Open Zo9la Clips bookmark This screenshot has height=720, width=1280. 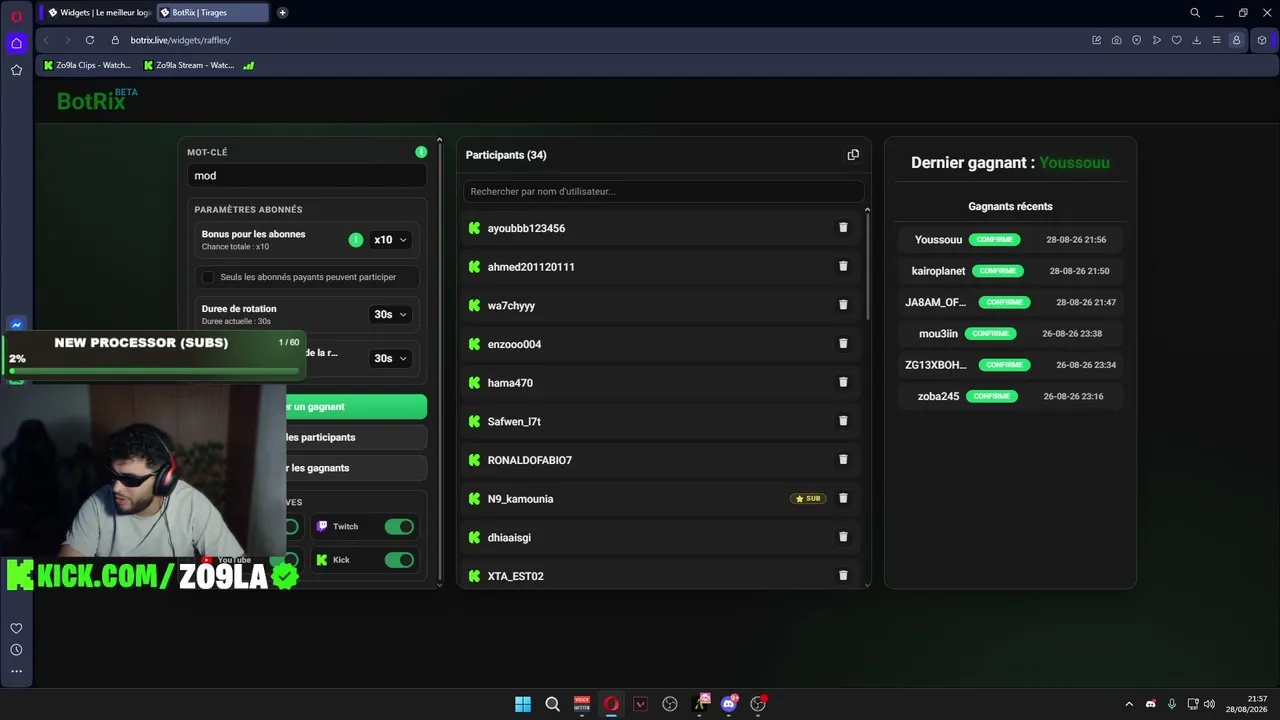(87, 65)
